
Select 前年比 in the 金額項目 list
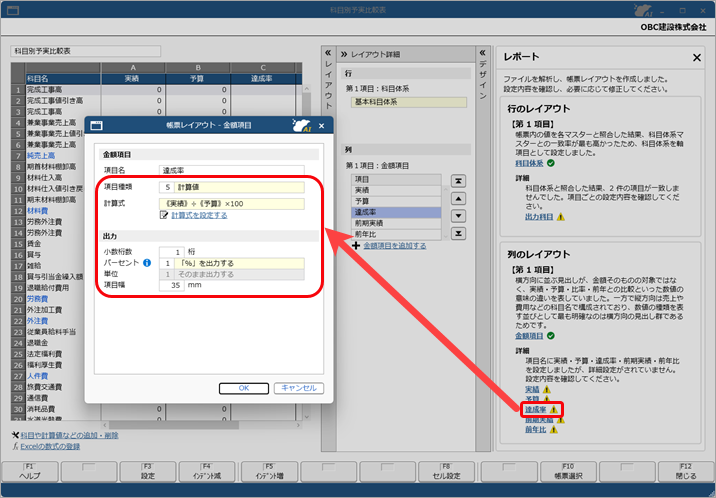point(396,234)
